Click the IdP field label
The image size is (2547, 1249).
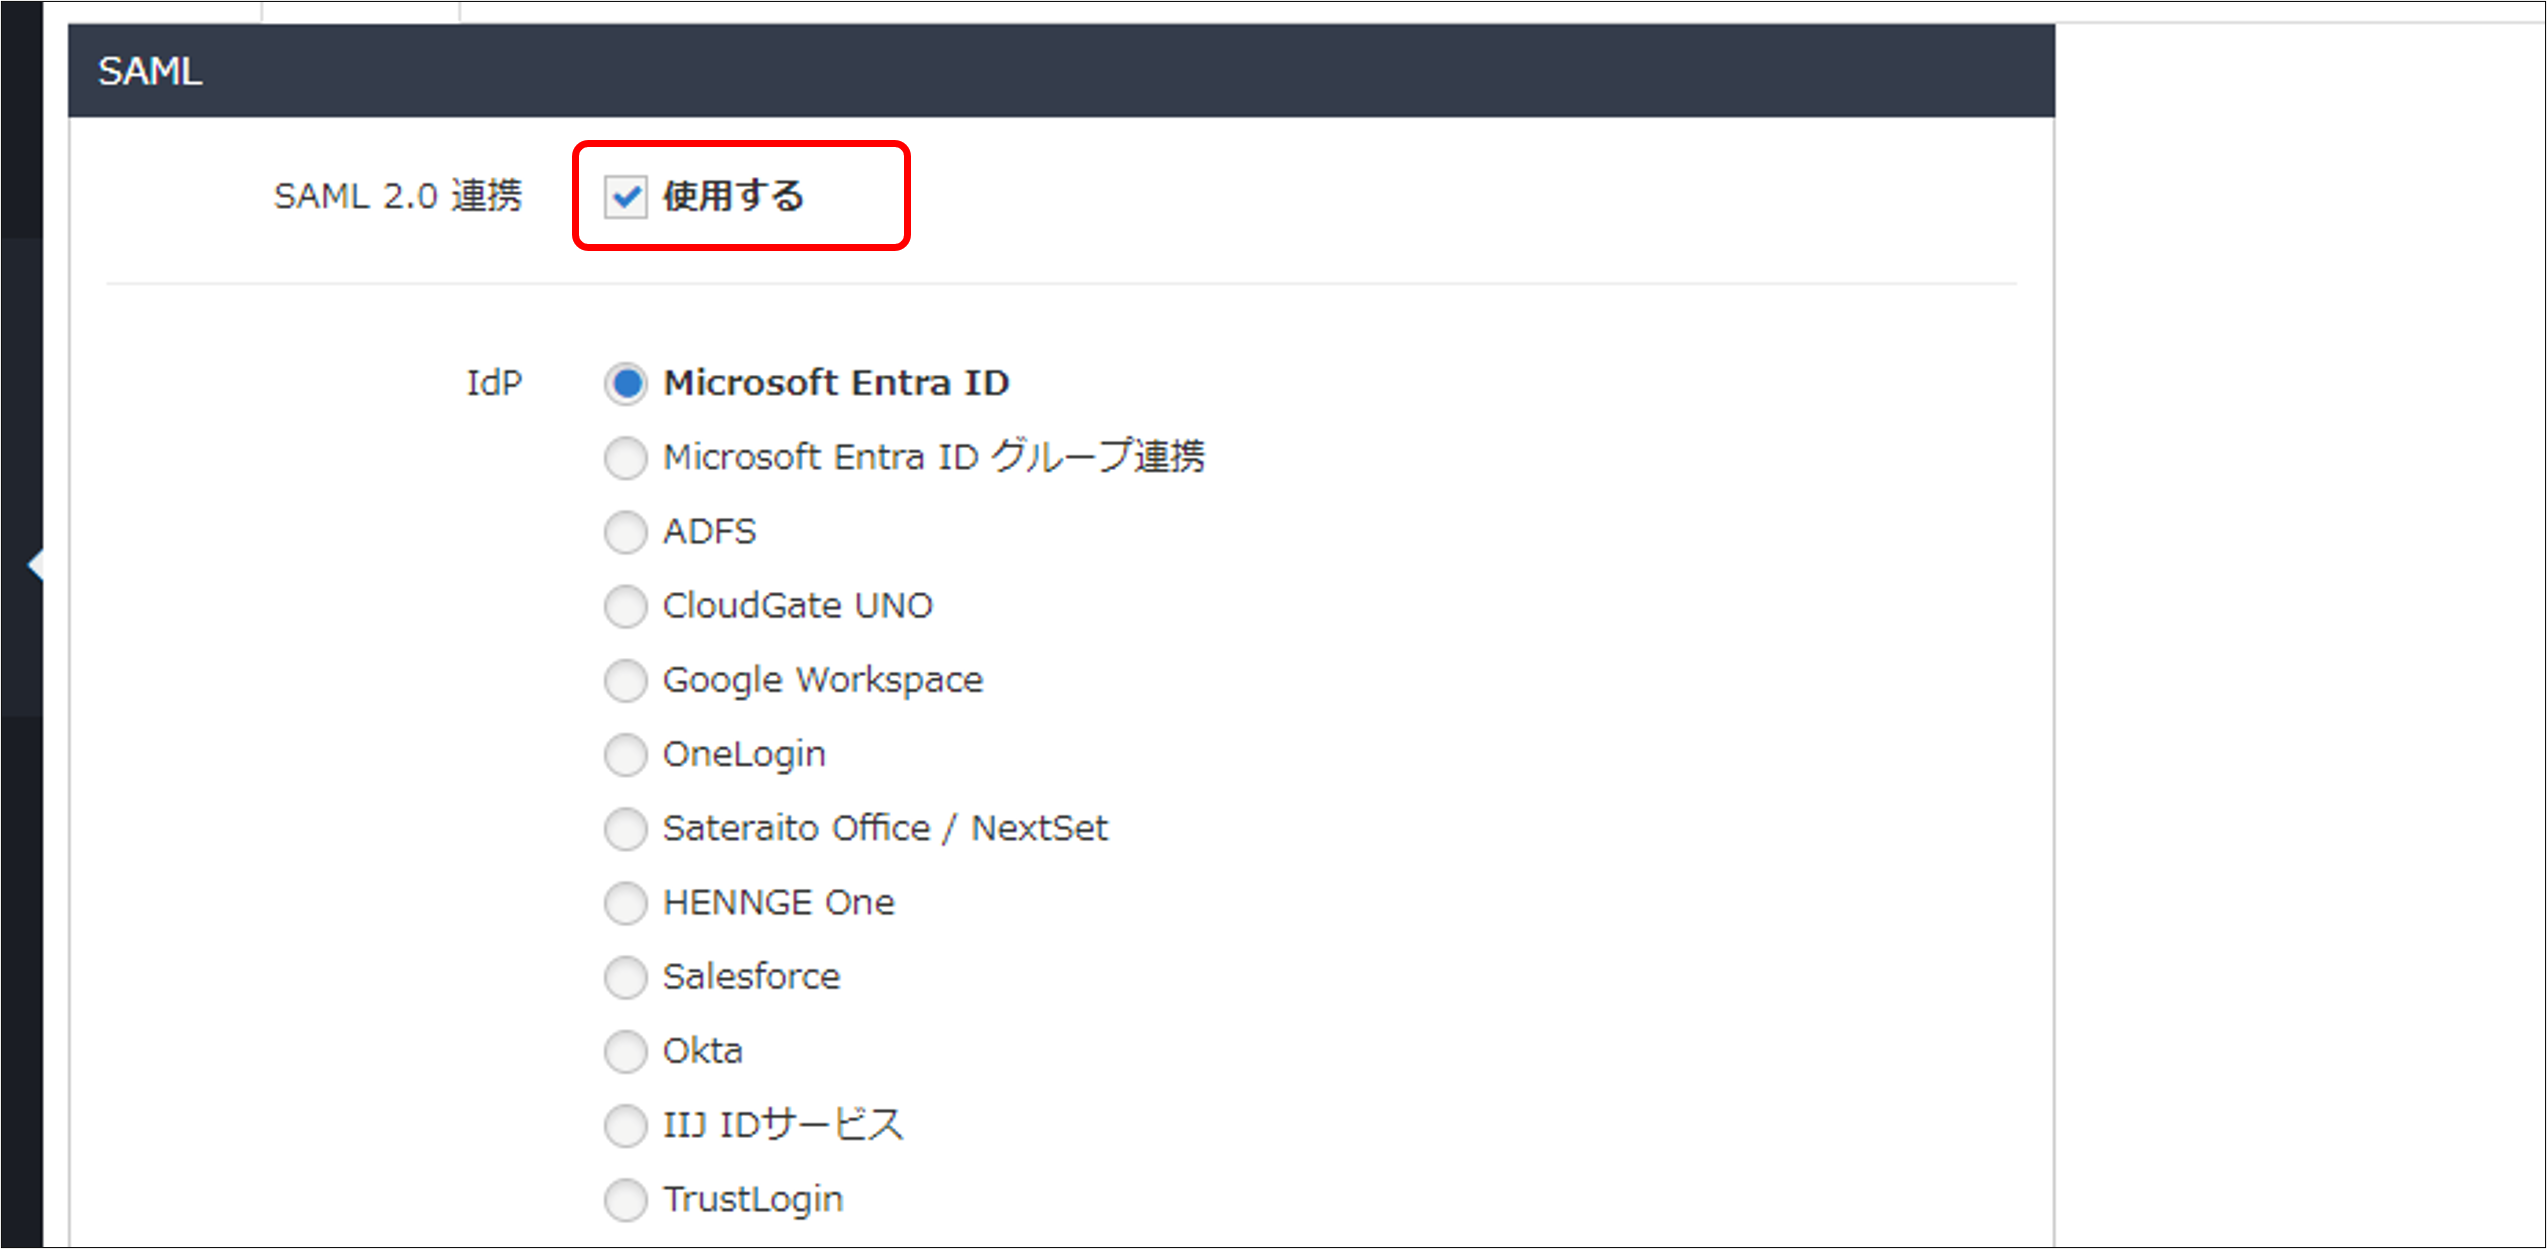[494, 383]
